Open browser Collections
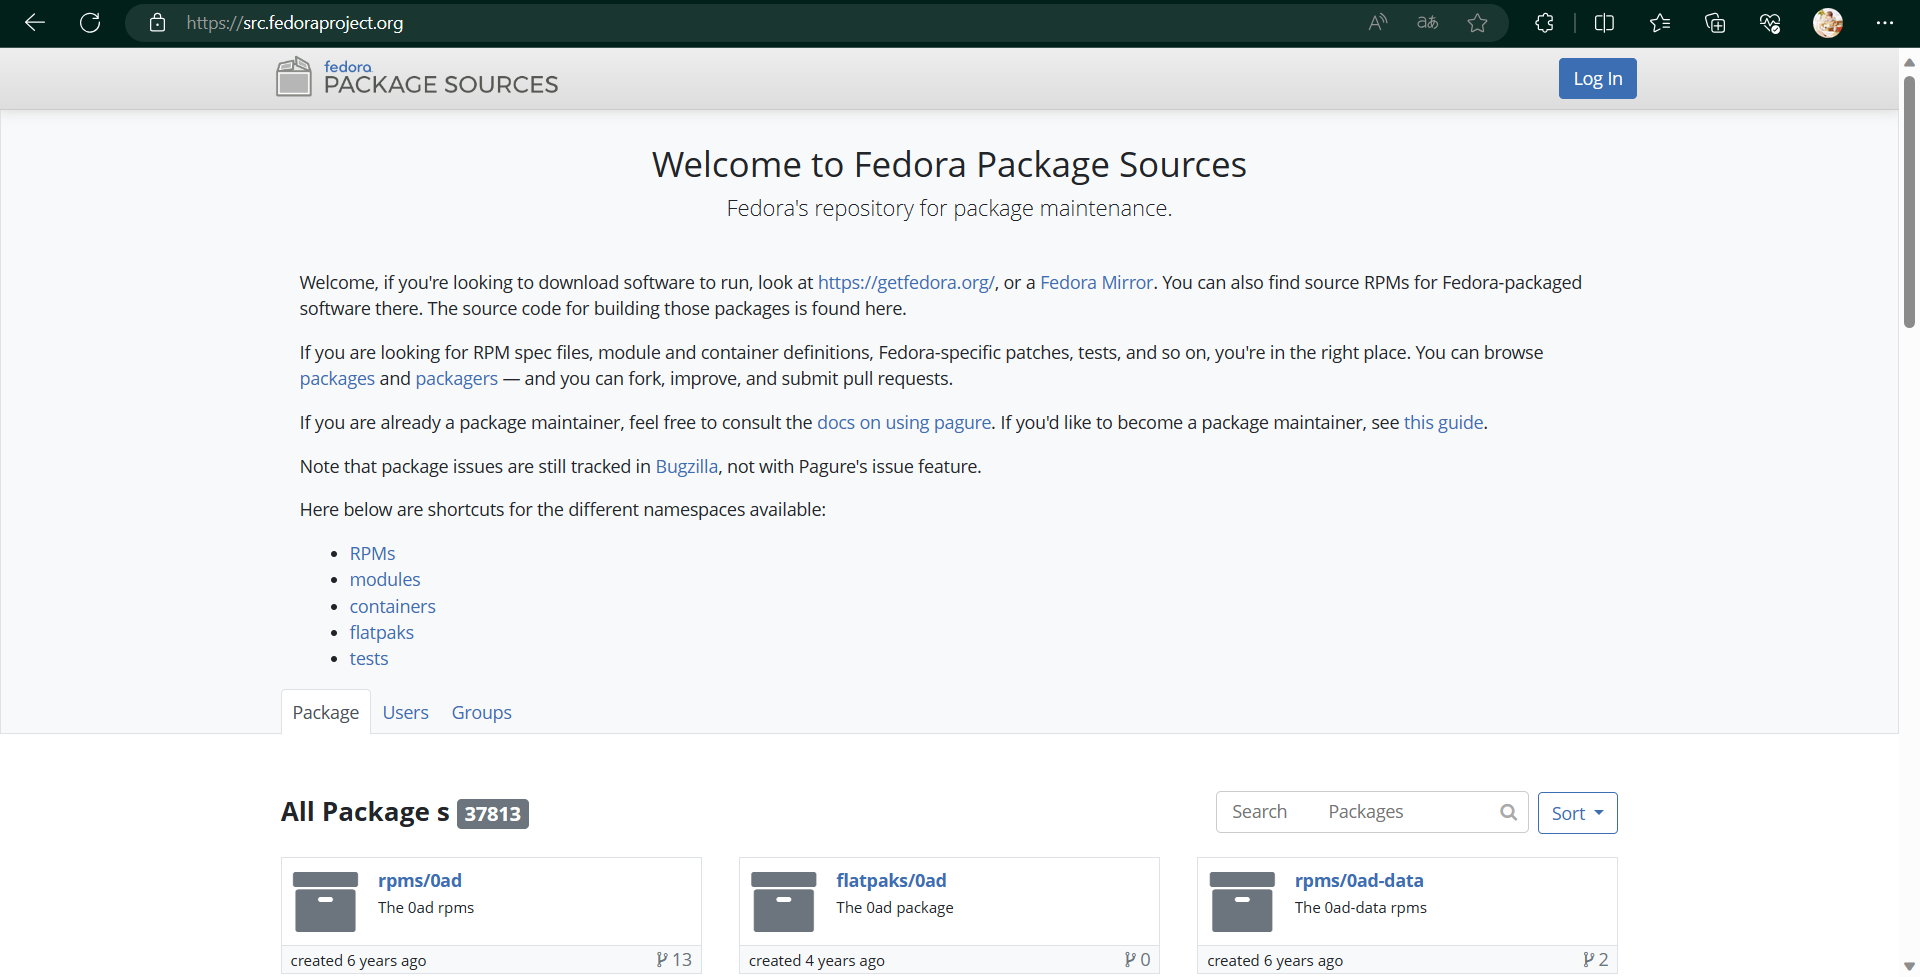 pos(1715,23)
